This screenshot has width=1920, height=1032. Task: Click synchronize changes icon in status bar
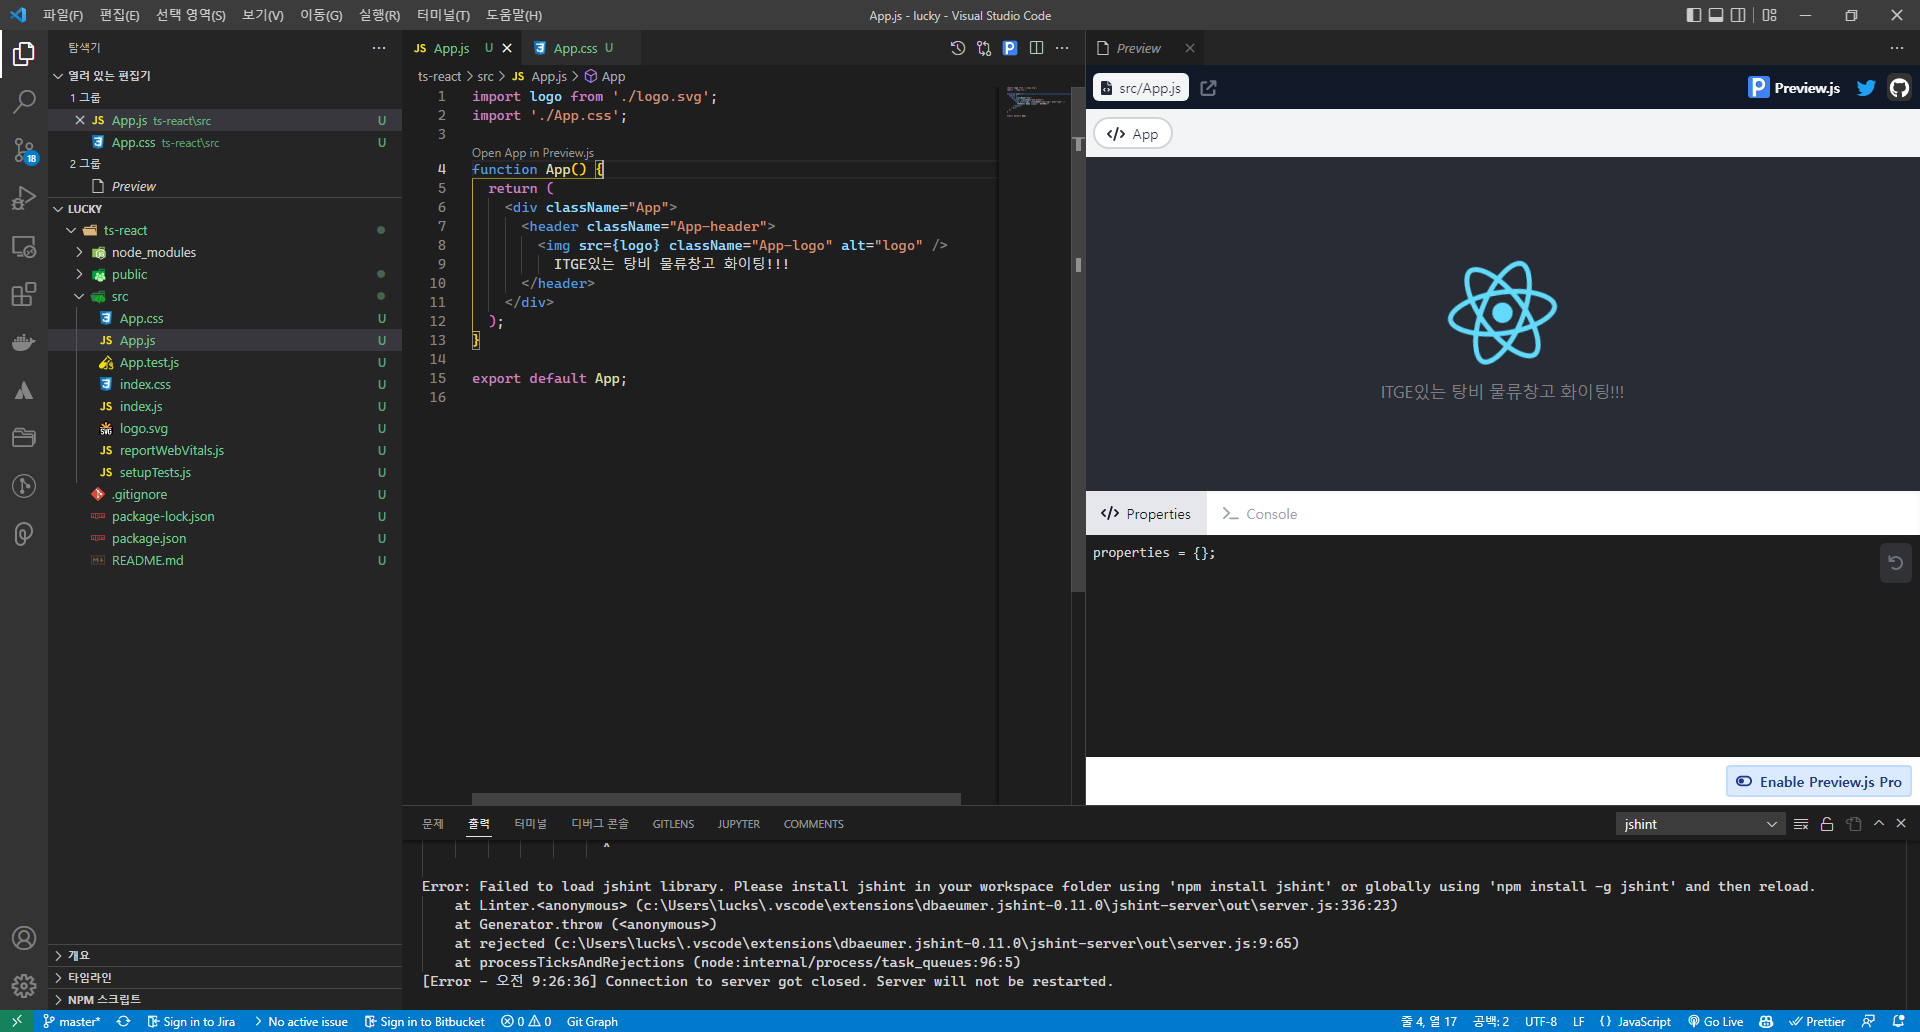tap(123, 1021)
